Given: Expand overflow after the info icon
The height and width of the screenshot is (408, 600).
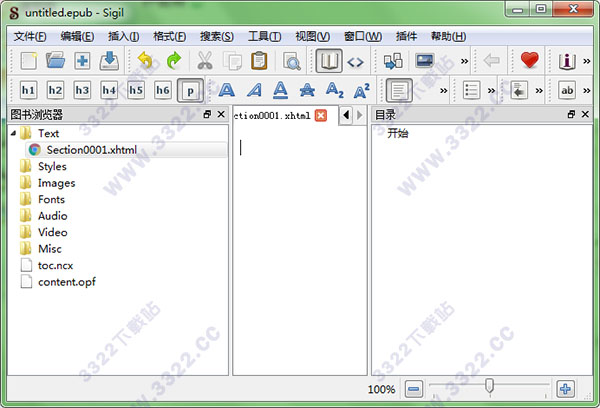Looking at the screenshot, I should [x=587, y=61].
